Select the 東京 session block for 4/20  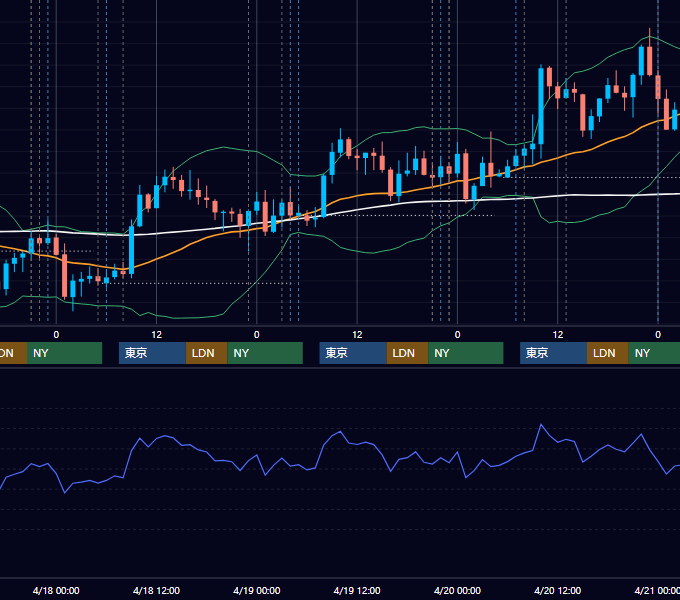553,353
